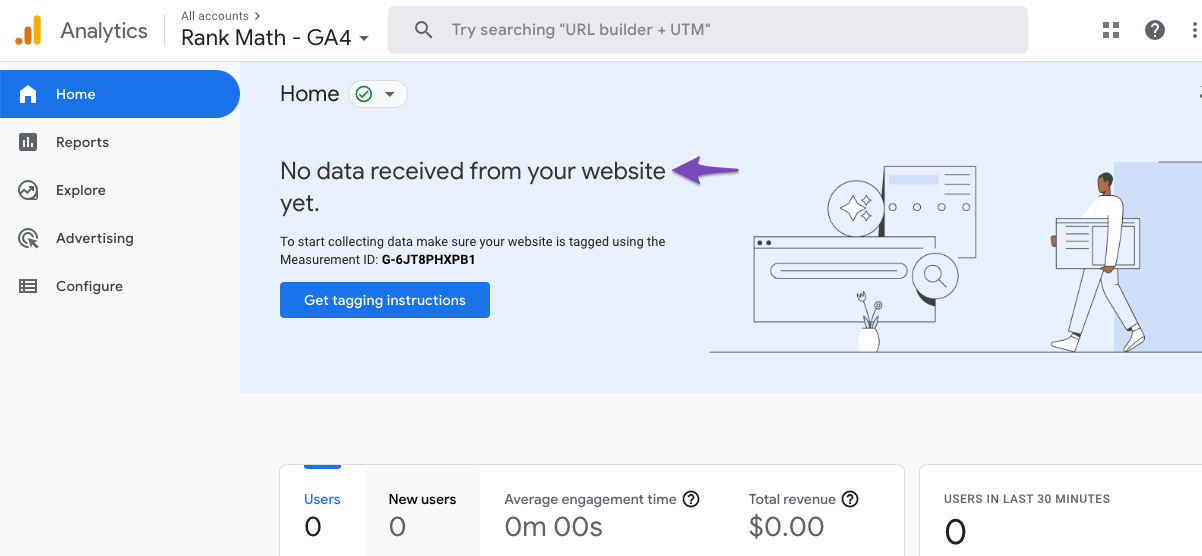The height and width of the screenshot is (556, 1202).
Task: Select the Average engagement time metric
Action: click(x=601, y=511)
